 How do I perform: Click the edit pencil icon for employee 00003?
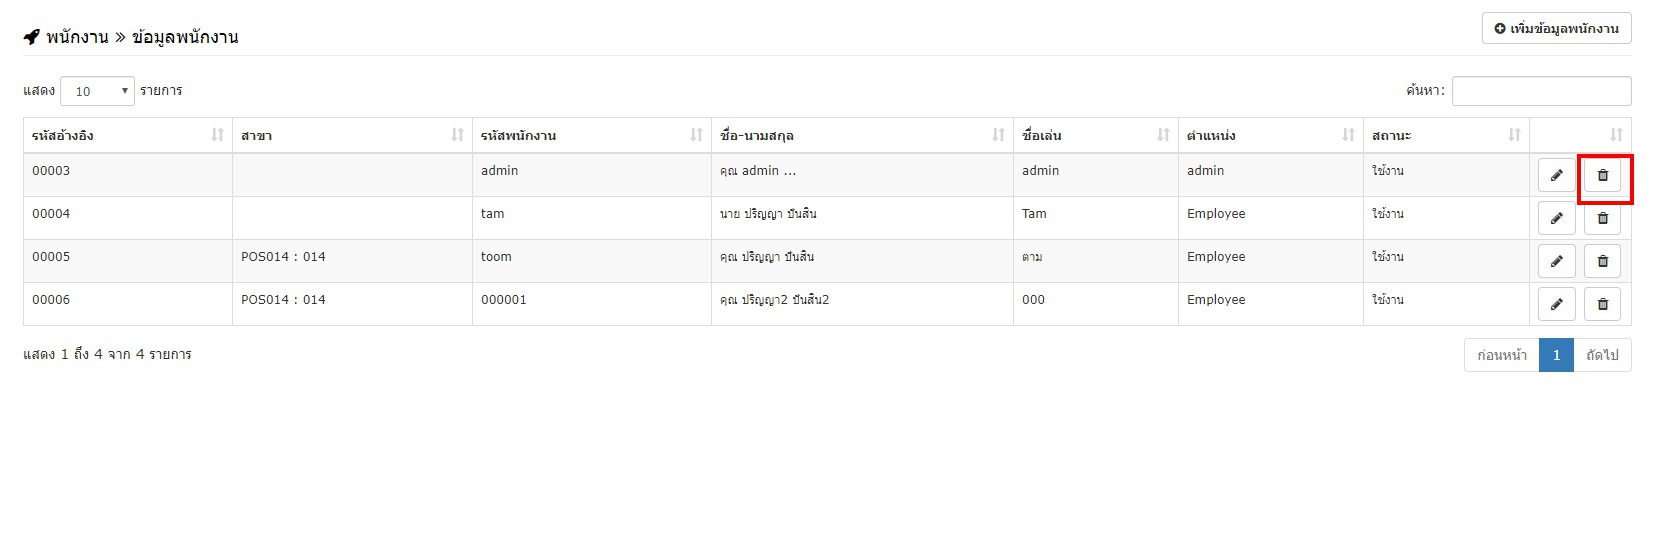(1556, 175)
